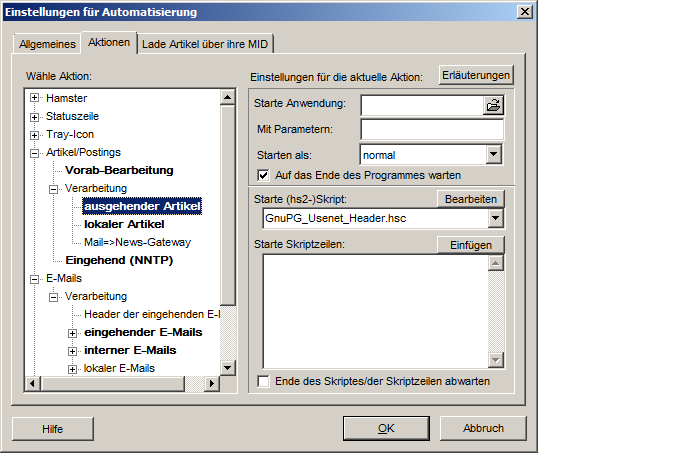Click the 'Mit Parametern' input field

[432, 129]
